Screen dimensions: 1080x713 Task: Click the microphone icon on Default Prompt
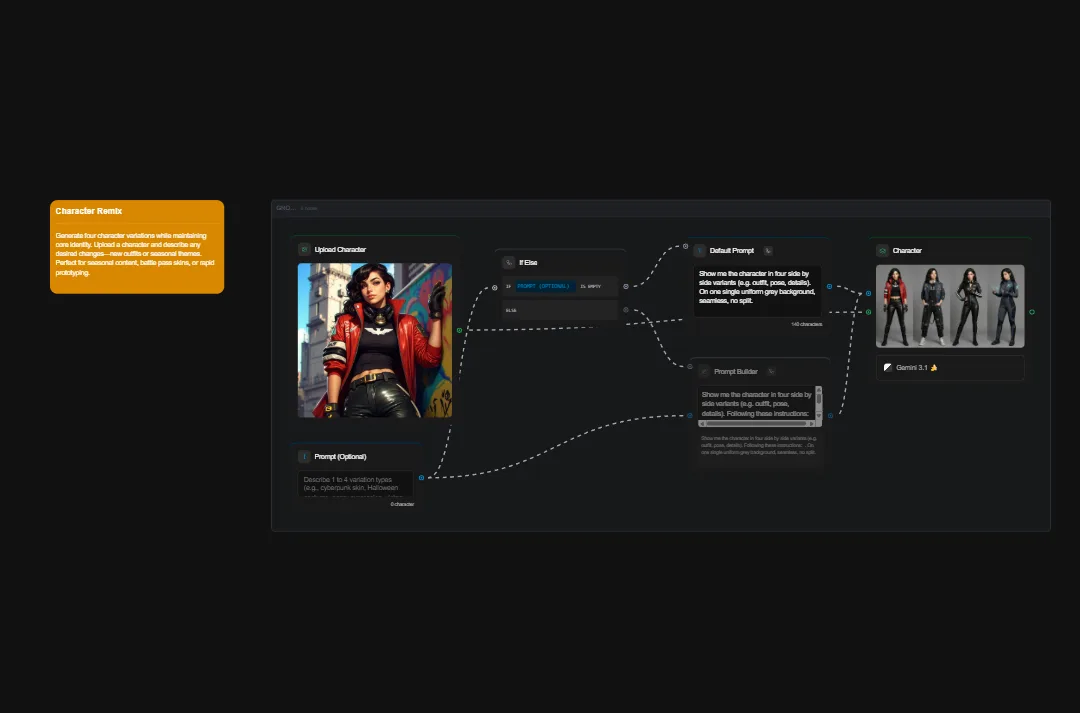[x=767, y=250]
